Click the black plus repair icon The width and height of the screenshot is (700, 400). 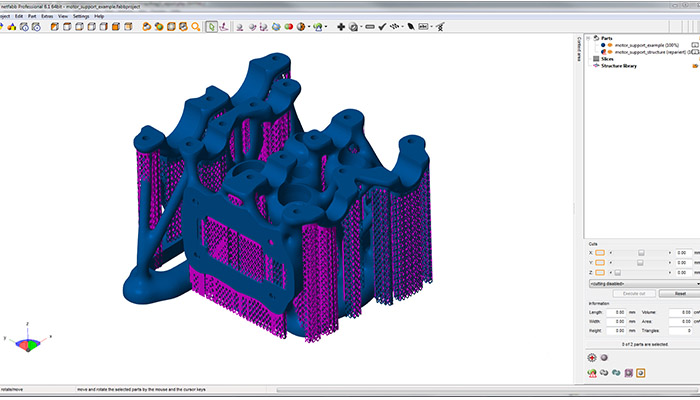coord(341,27)
